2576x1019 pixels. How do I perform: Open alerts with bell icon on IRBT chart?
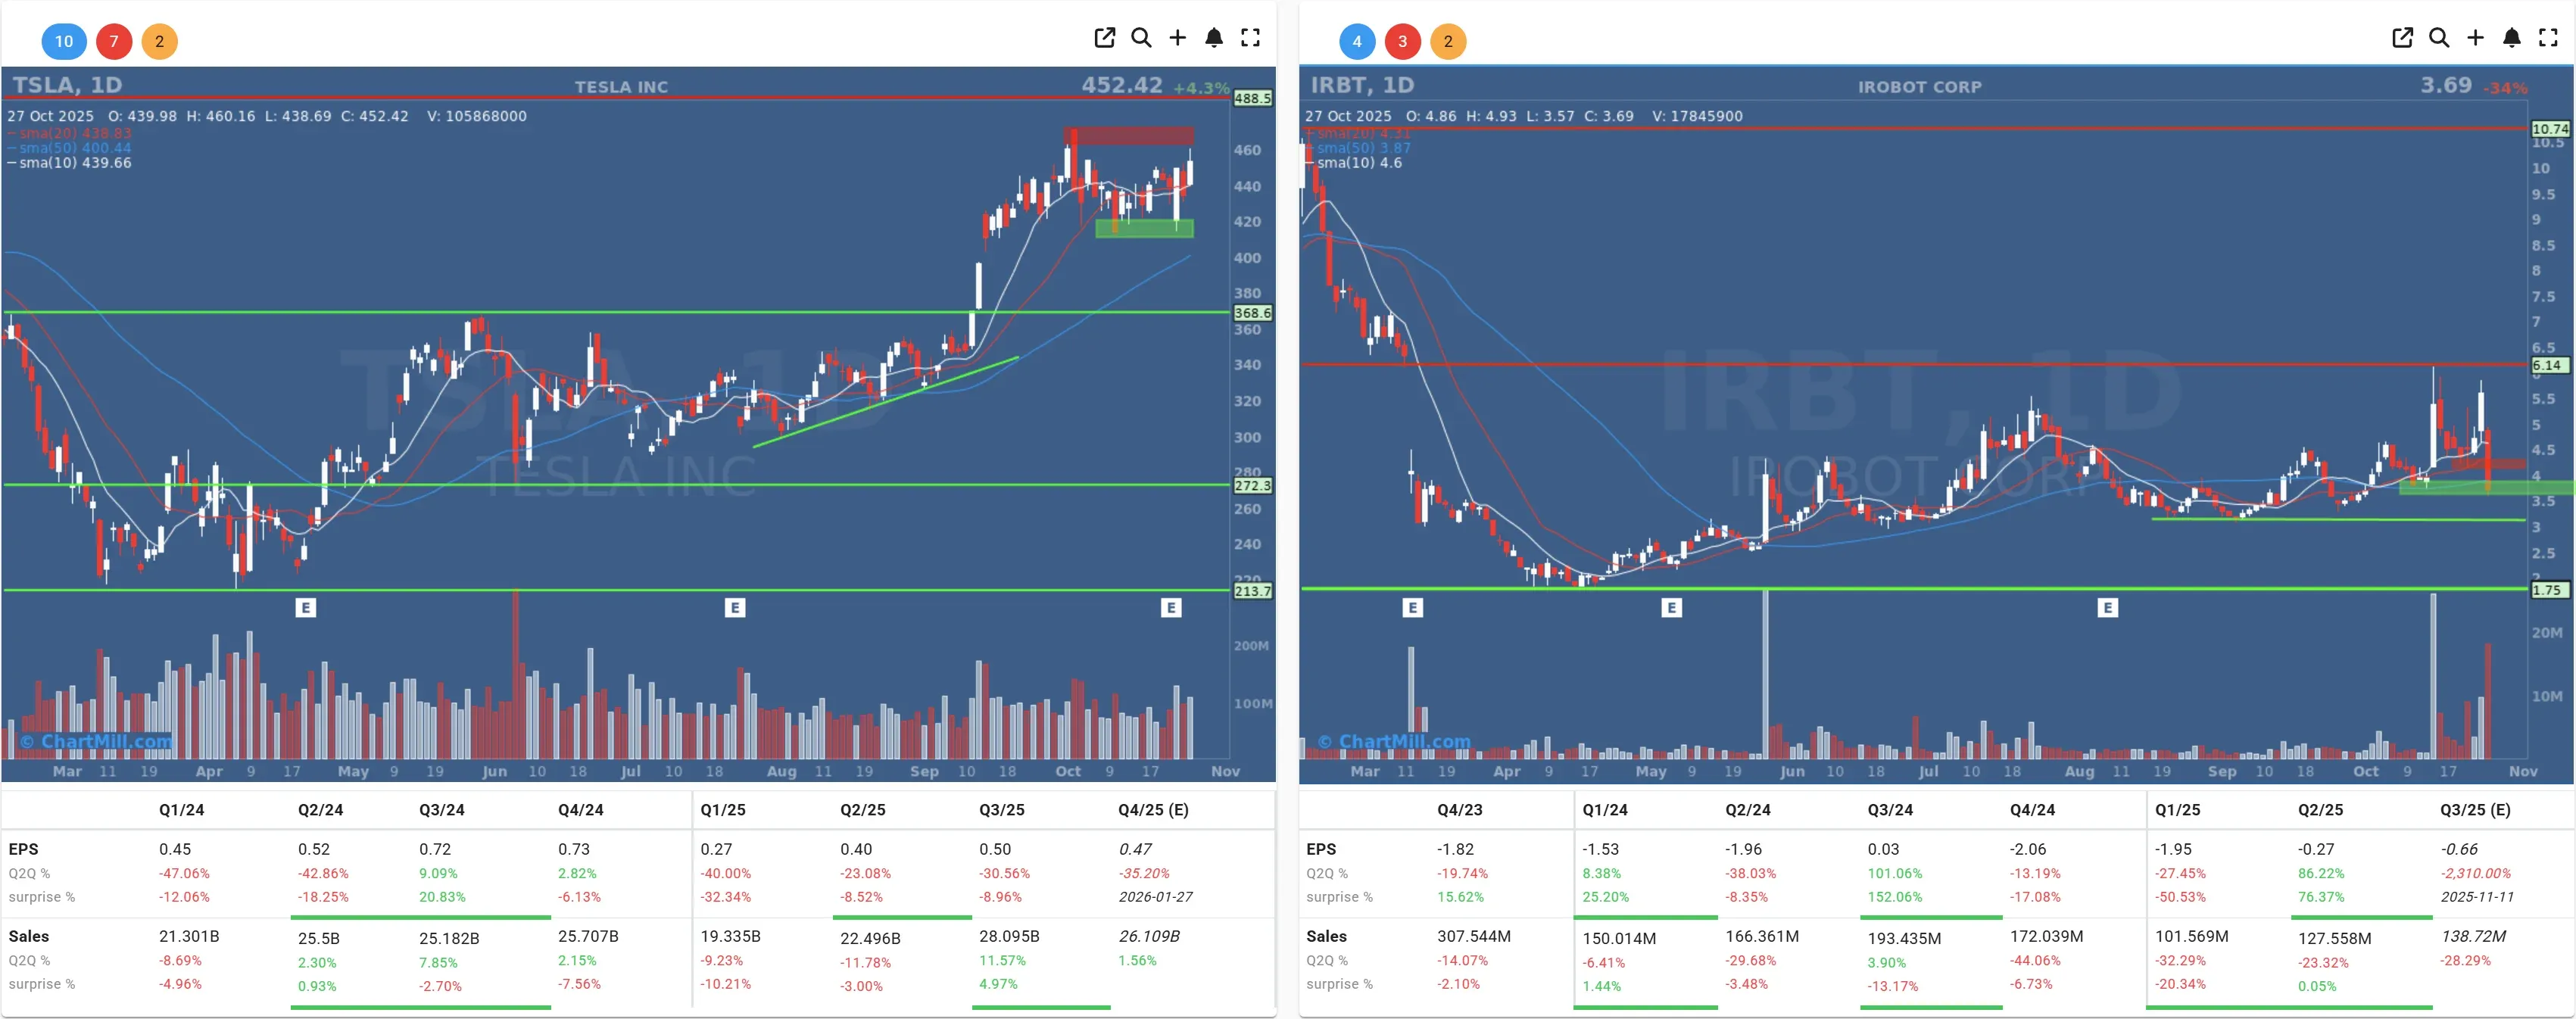(x=2511, y=38)
